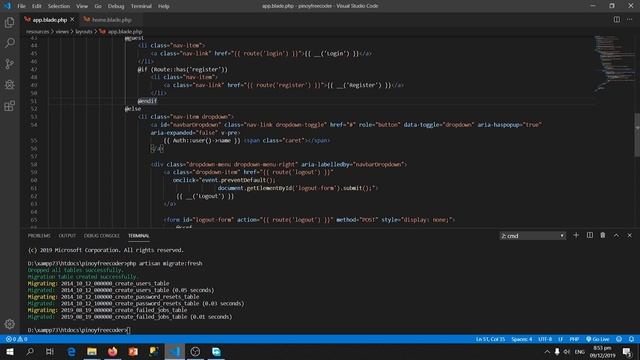Open the Windows Start menu
This screenshot has height=360, width=640.
tap(9, 351)
